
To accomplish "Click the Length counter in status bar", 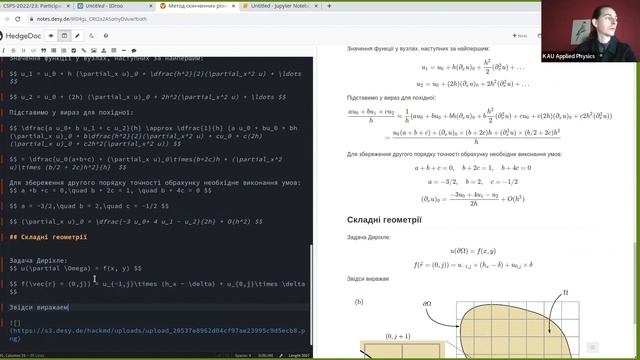I will [x=299, y=356].
